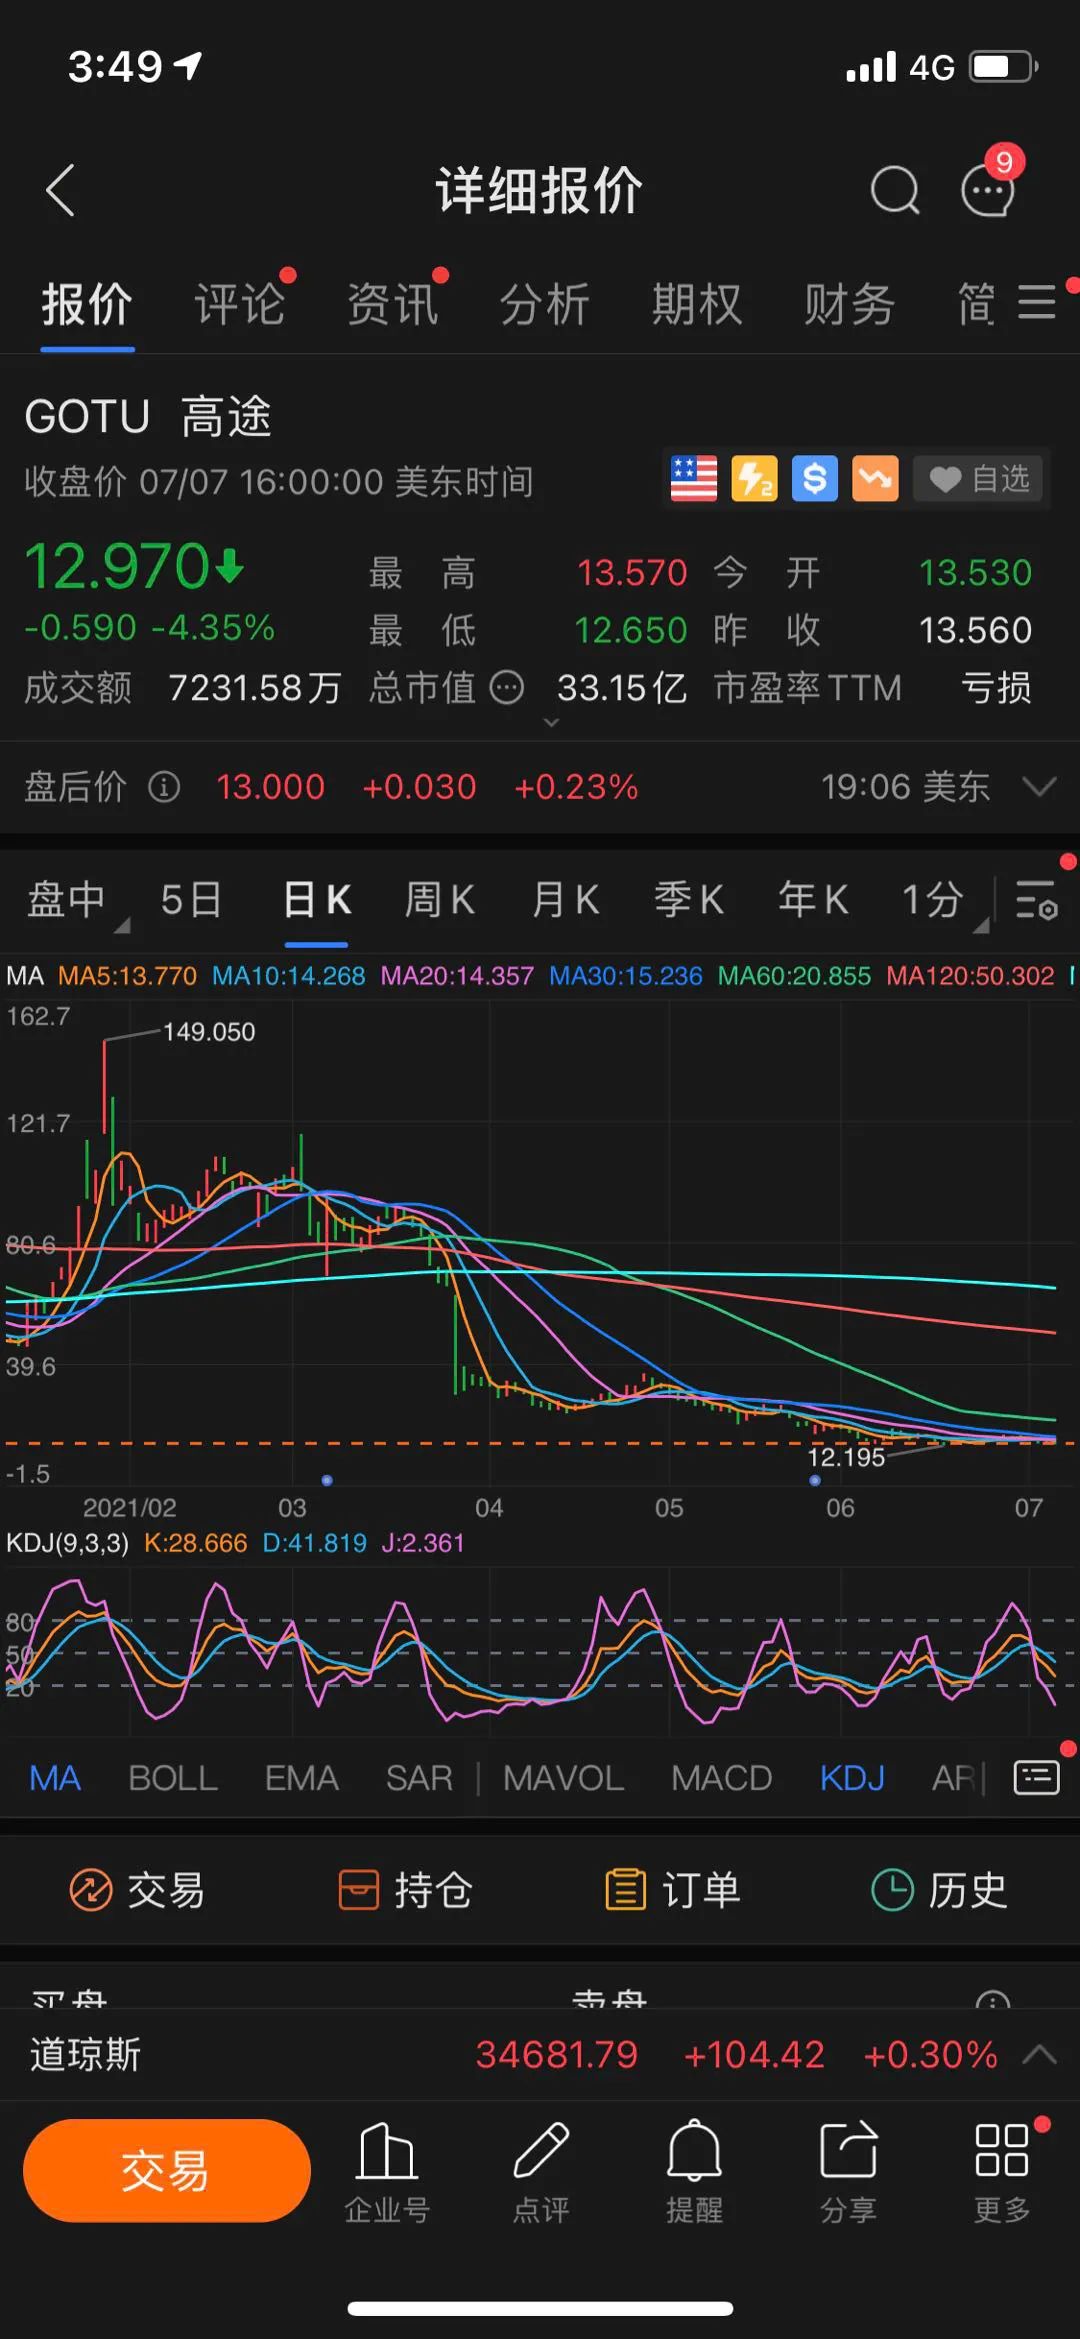Switch sub-chart to MAVOL indicator
Viewport: 1080px width, 2339px height.
[563, 1778]
